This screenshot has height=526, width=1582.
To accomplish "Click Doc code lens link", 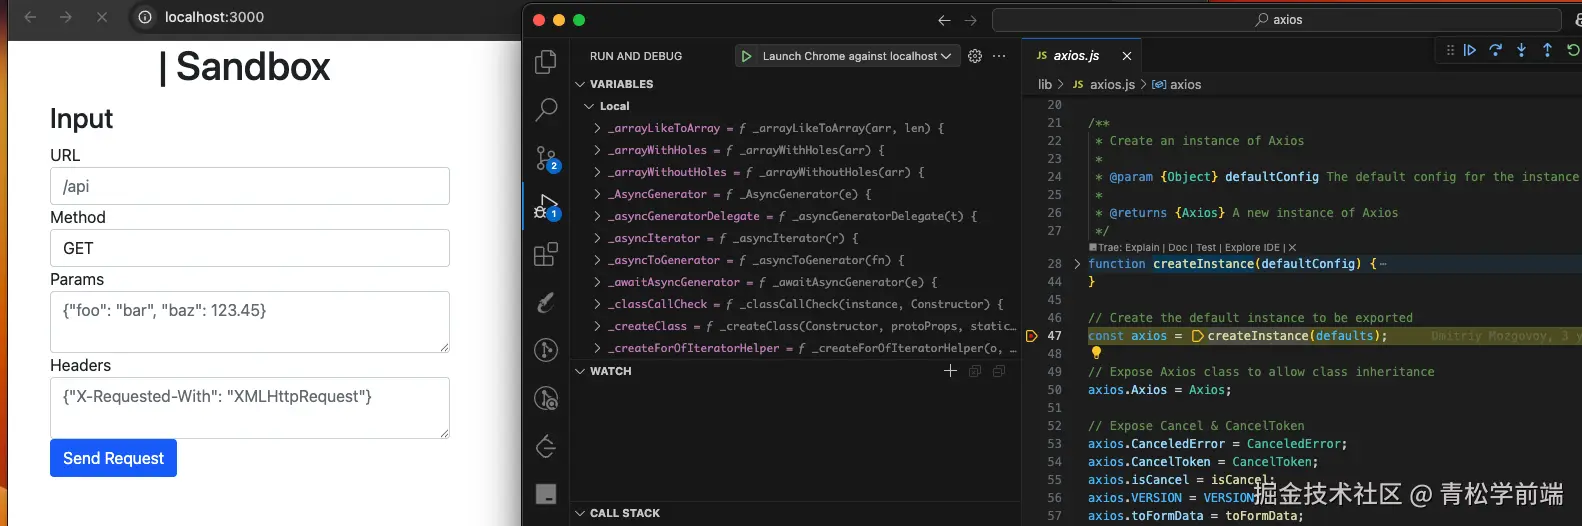I will click(x=1178, y=248).
